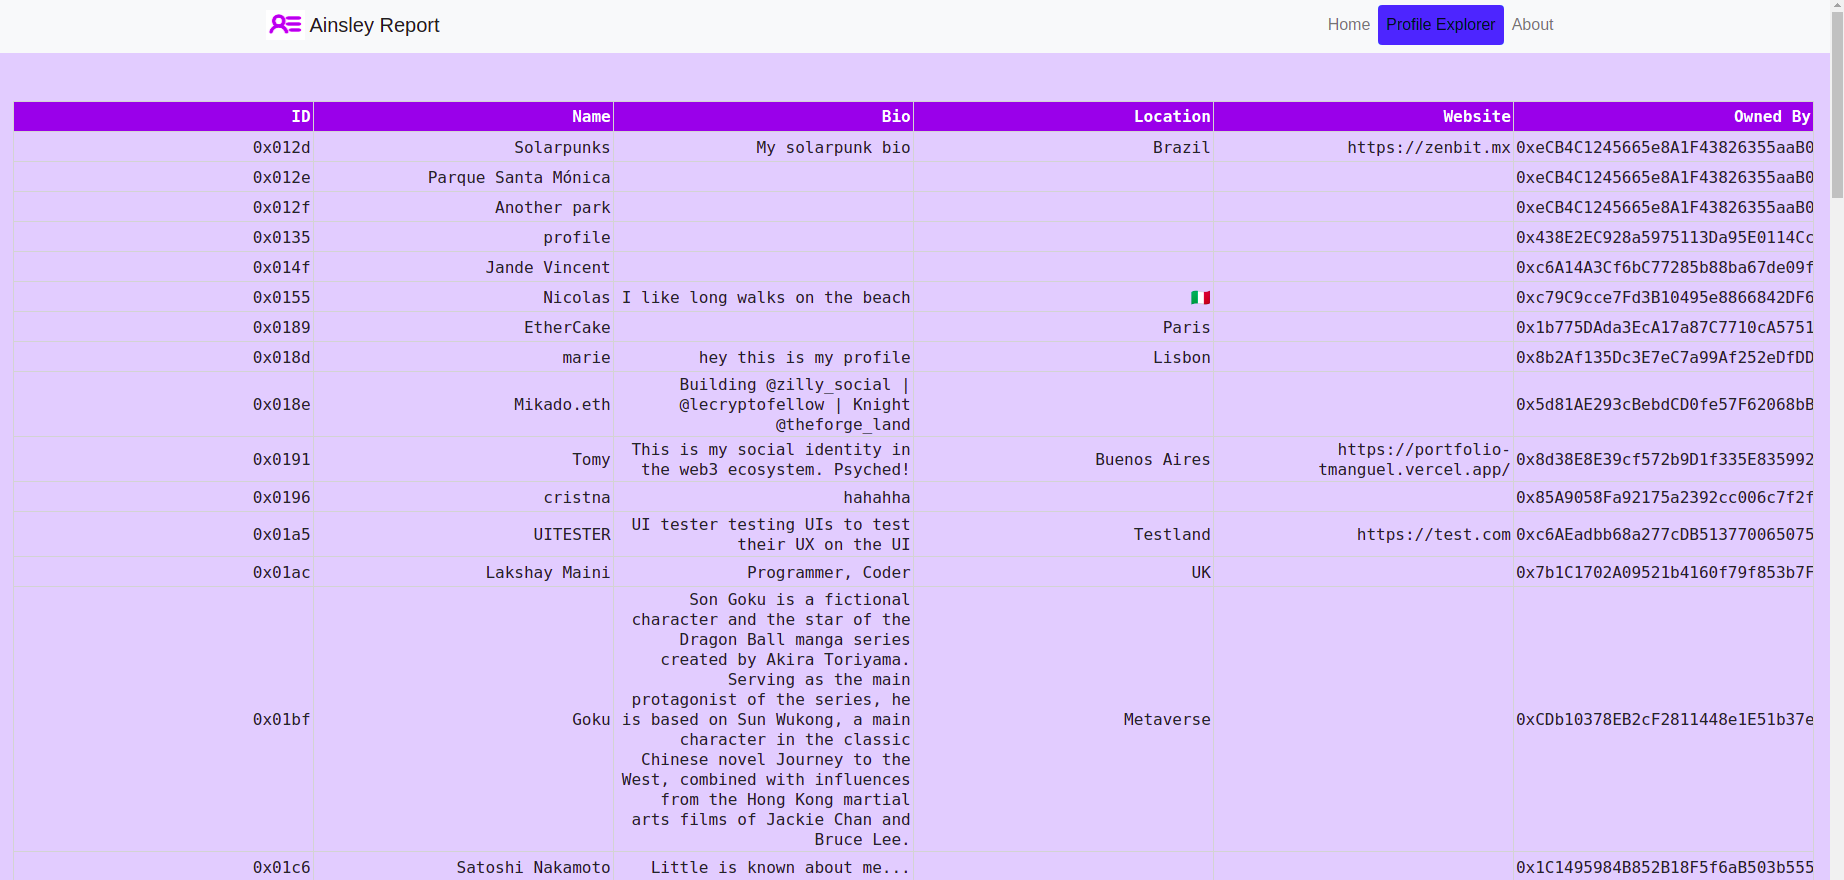
Task: Open the Home navigation link
Action: 1348,25
